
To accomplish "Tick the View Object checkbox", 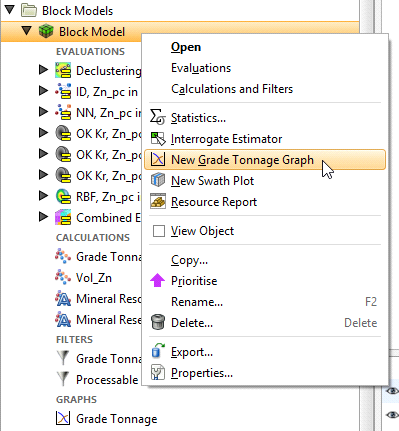I will point(159,230).
